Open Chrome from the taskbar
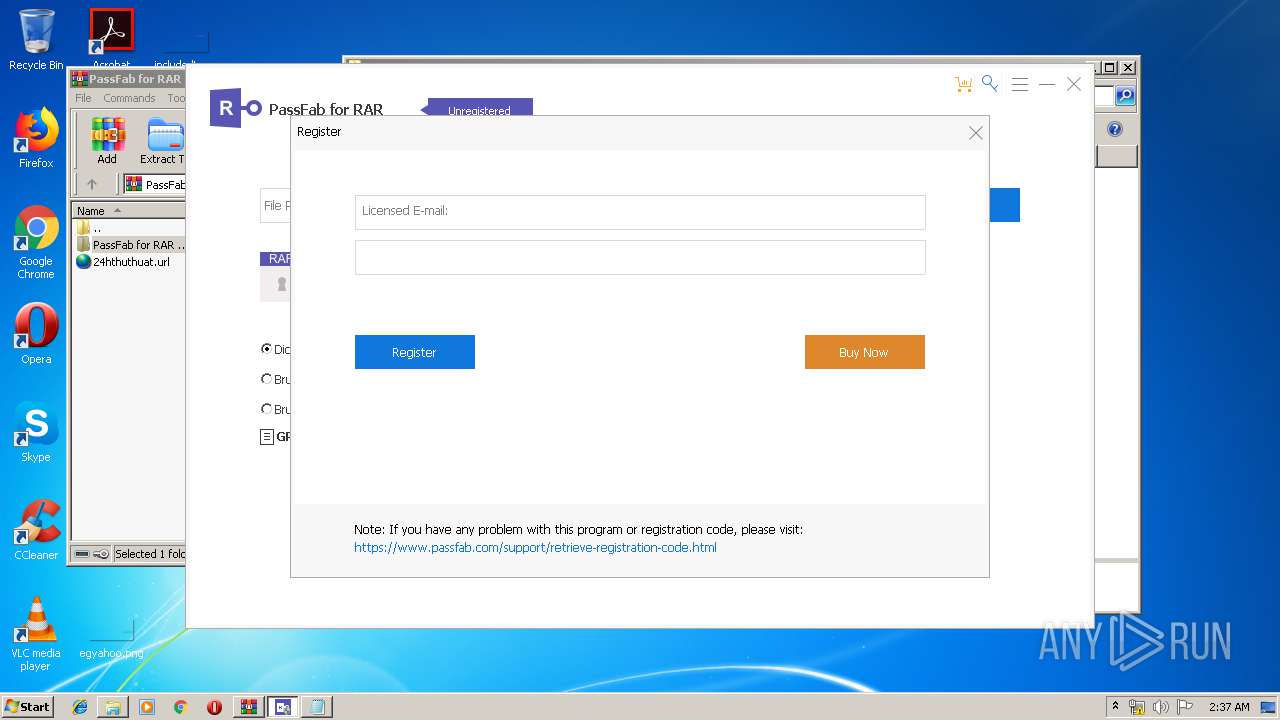 (180, 707)
